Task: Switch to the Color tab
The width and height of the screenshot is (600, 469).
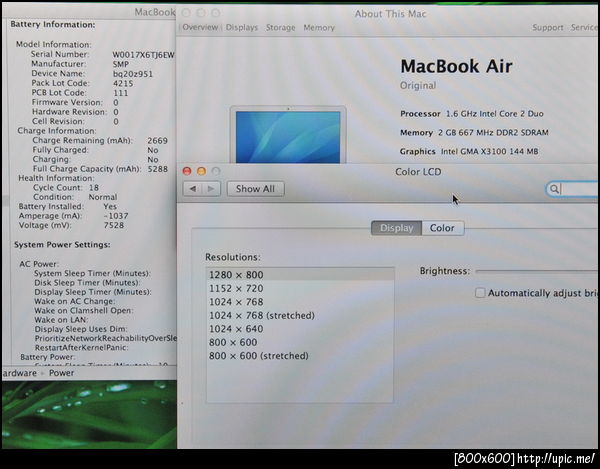Action: 442,228
